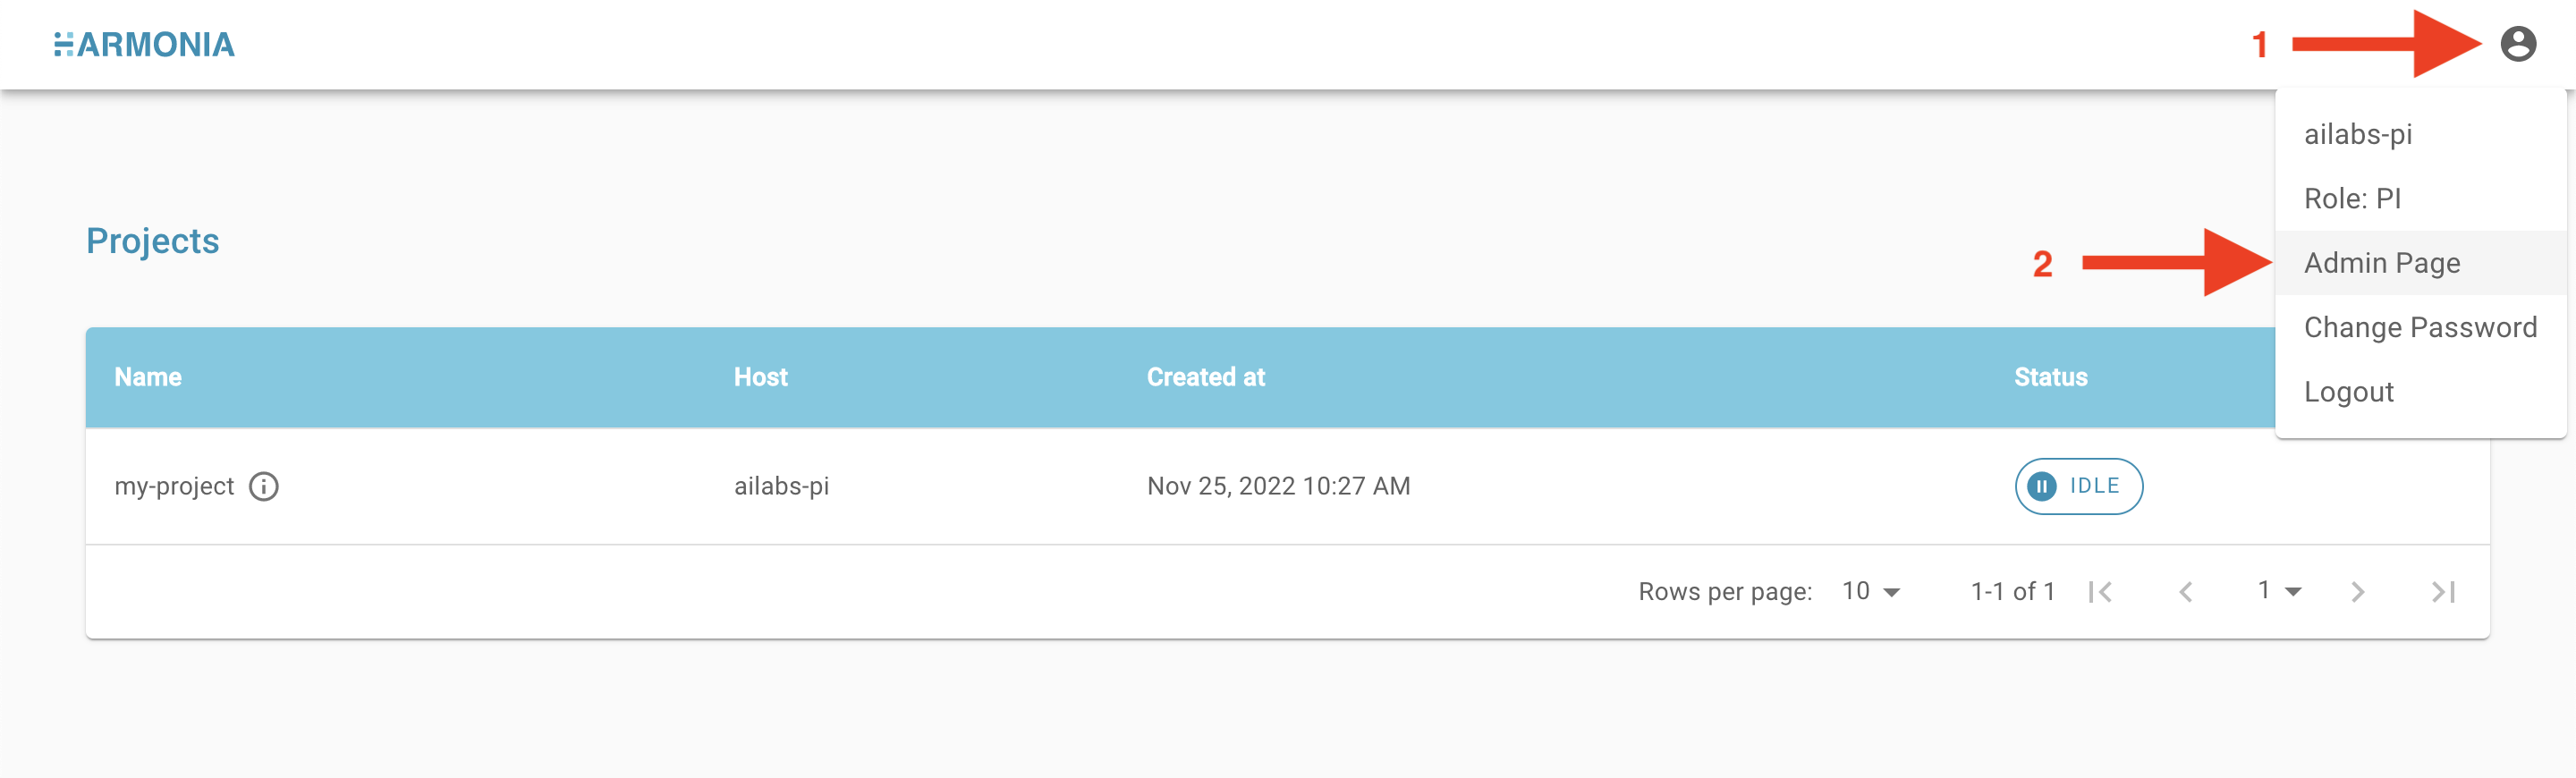Click the Name column header

click(x=148, y=377)
